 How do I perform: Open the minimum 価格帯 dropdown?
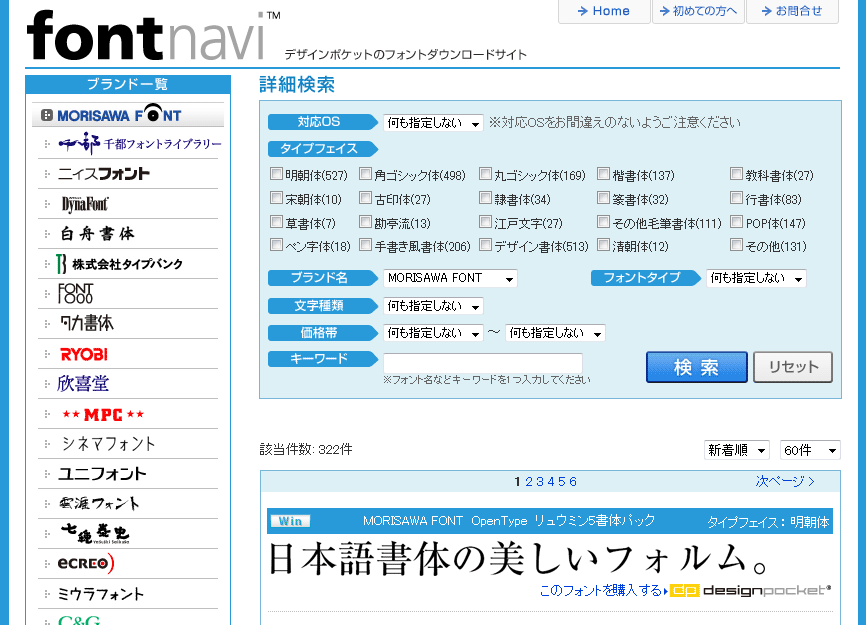pos(434,333)
